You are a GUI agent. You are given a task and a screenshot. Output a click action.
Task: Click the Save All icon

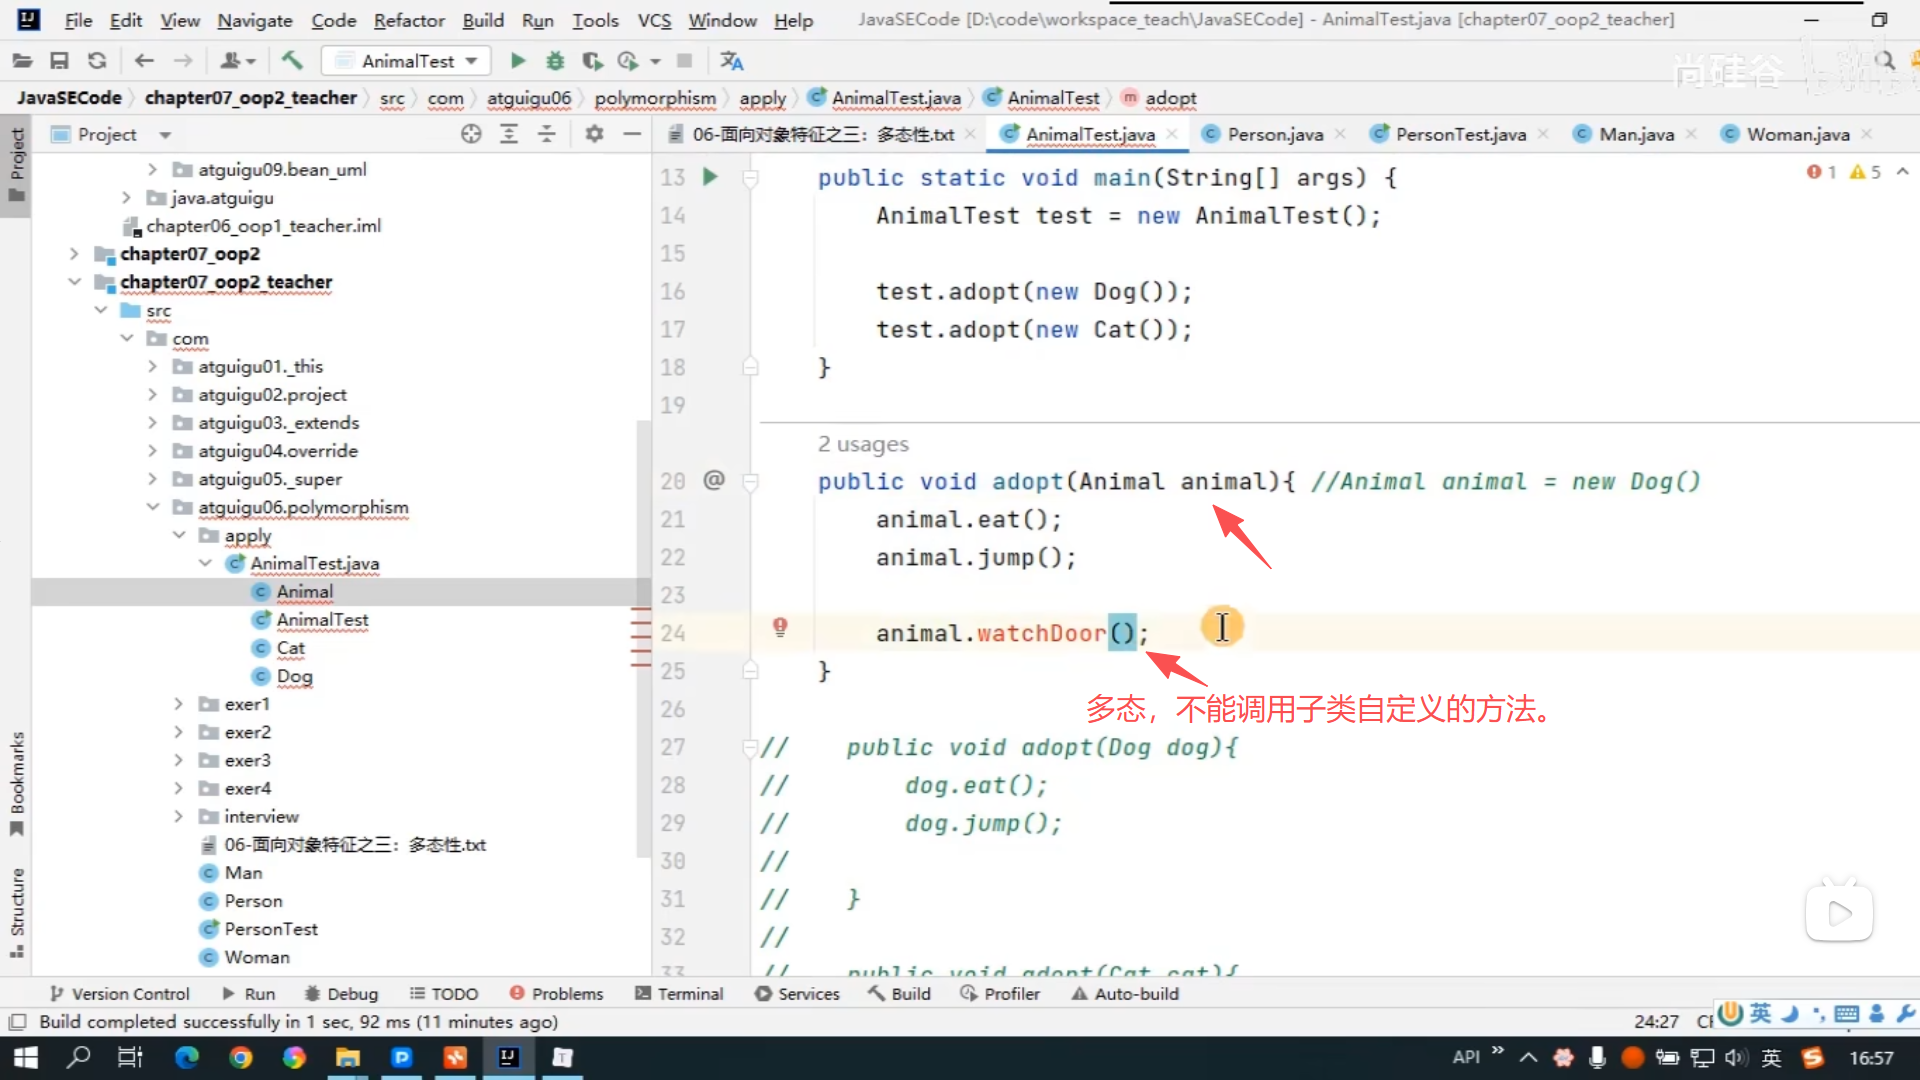pos(59,61)
